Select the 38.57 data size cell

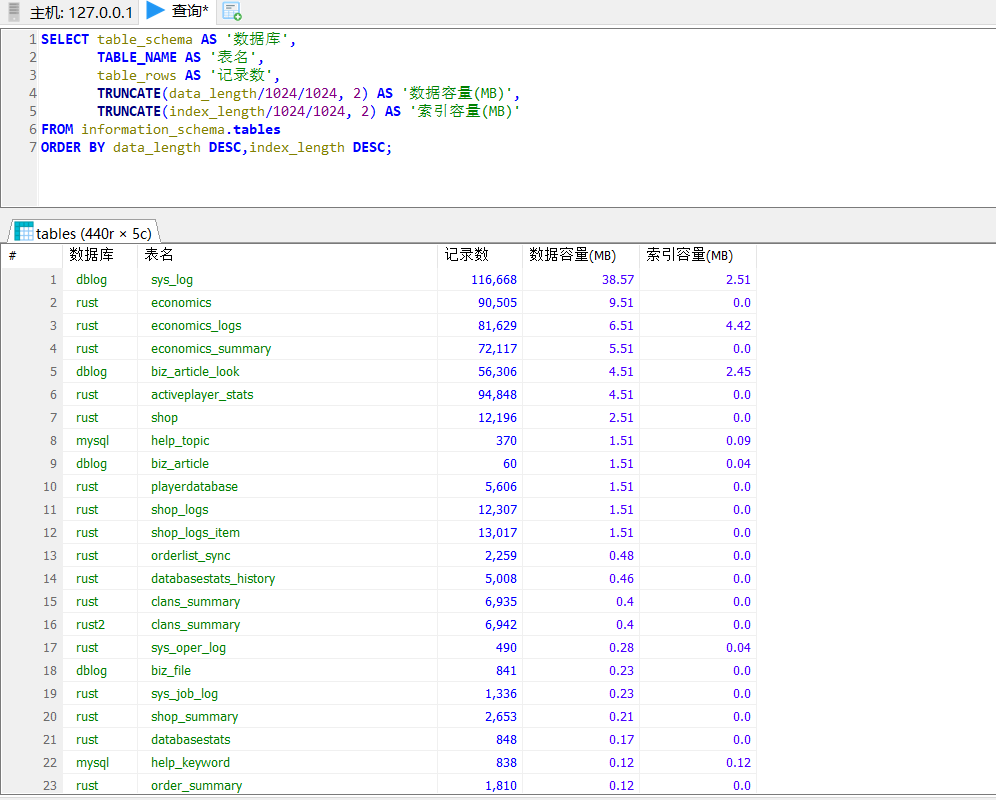click(580, 280)
